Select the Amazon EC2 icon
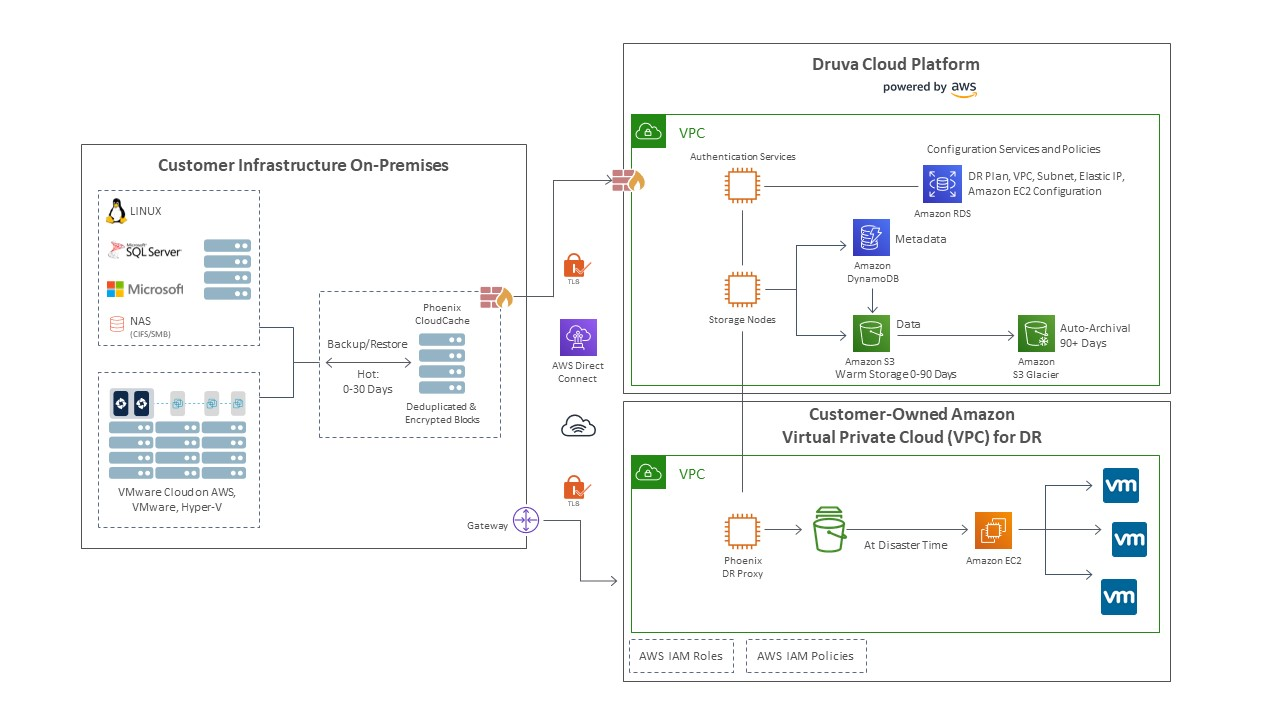Screen dimensions: 1280x720 pyautogui.click(x=994, y=531)
